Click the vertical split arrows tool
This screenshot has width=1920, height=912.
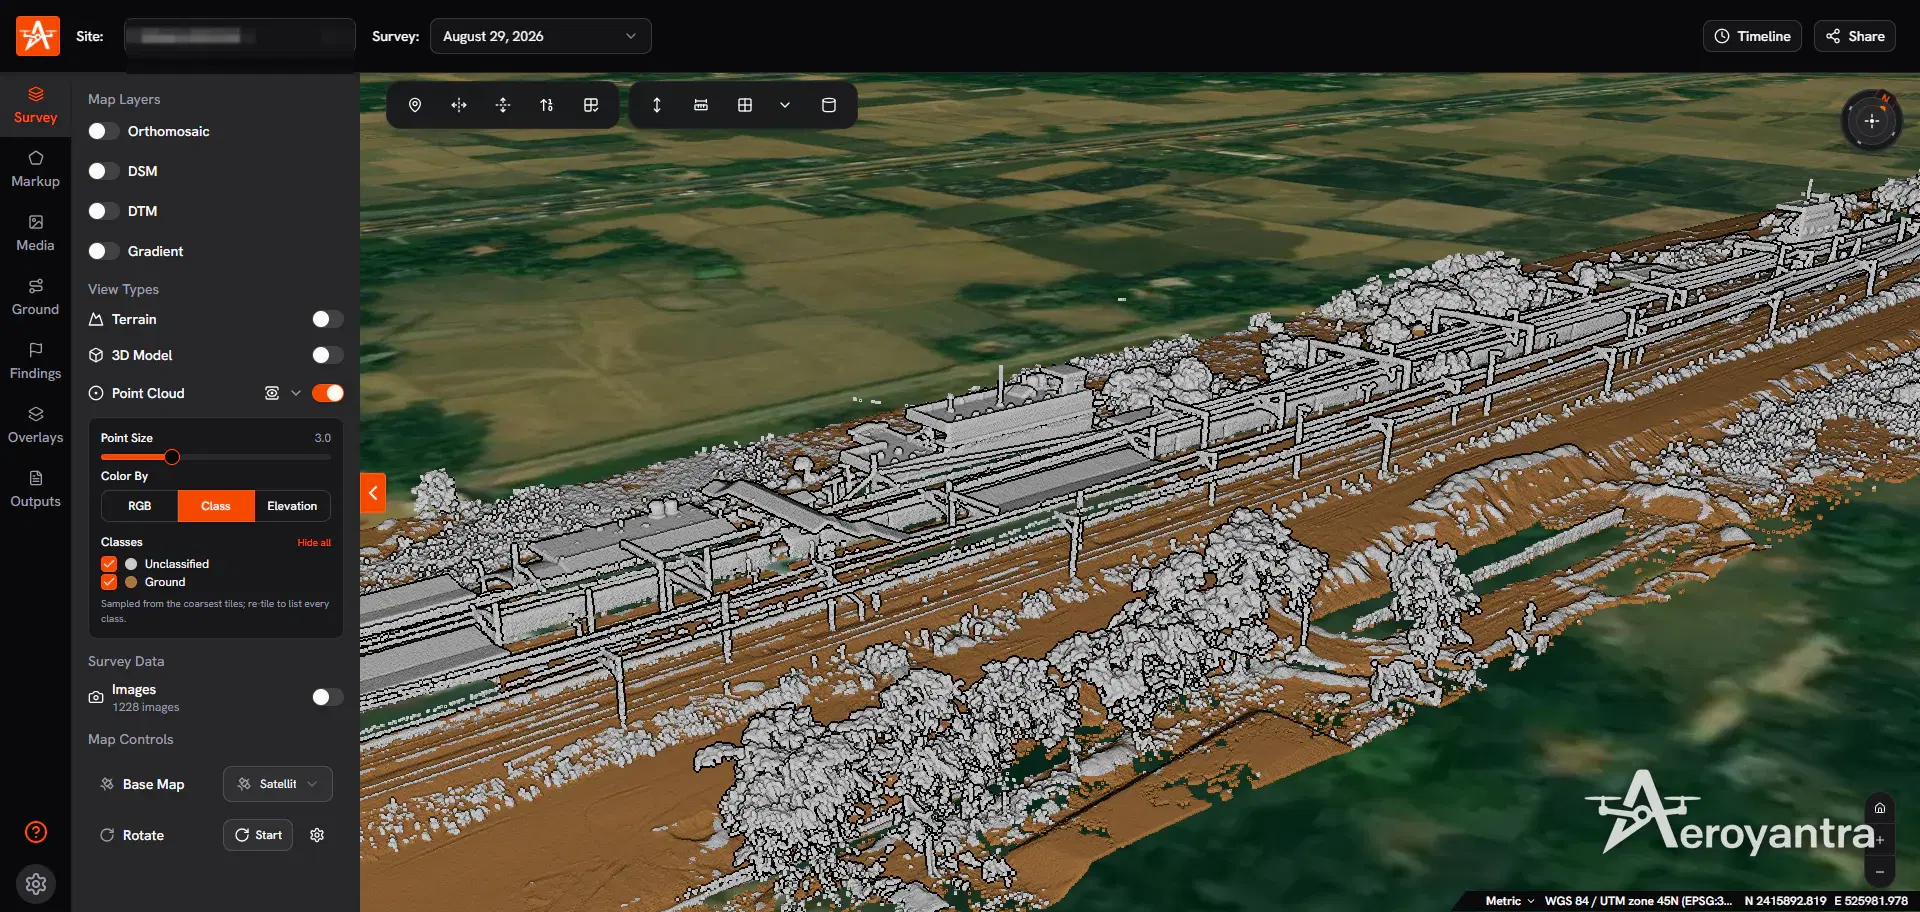503,105
